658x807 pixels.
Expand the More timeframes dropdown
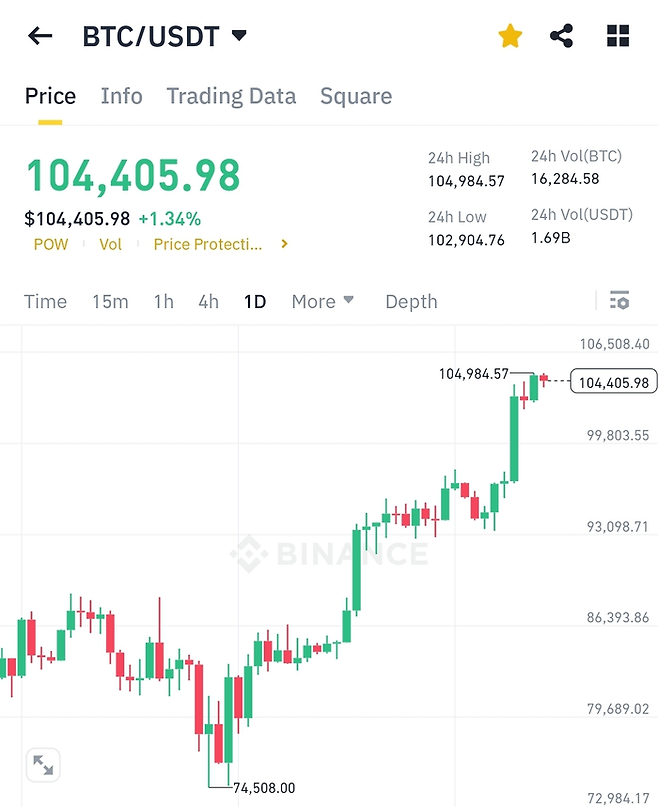[x=323, y=301]
